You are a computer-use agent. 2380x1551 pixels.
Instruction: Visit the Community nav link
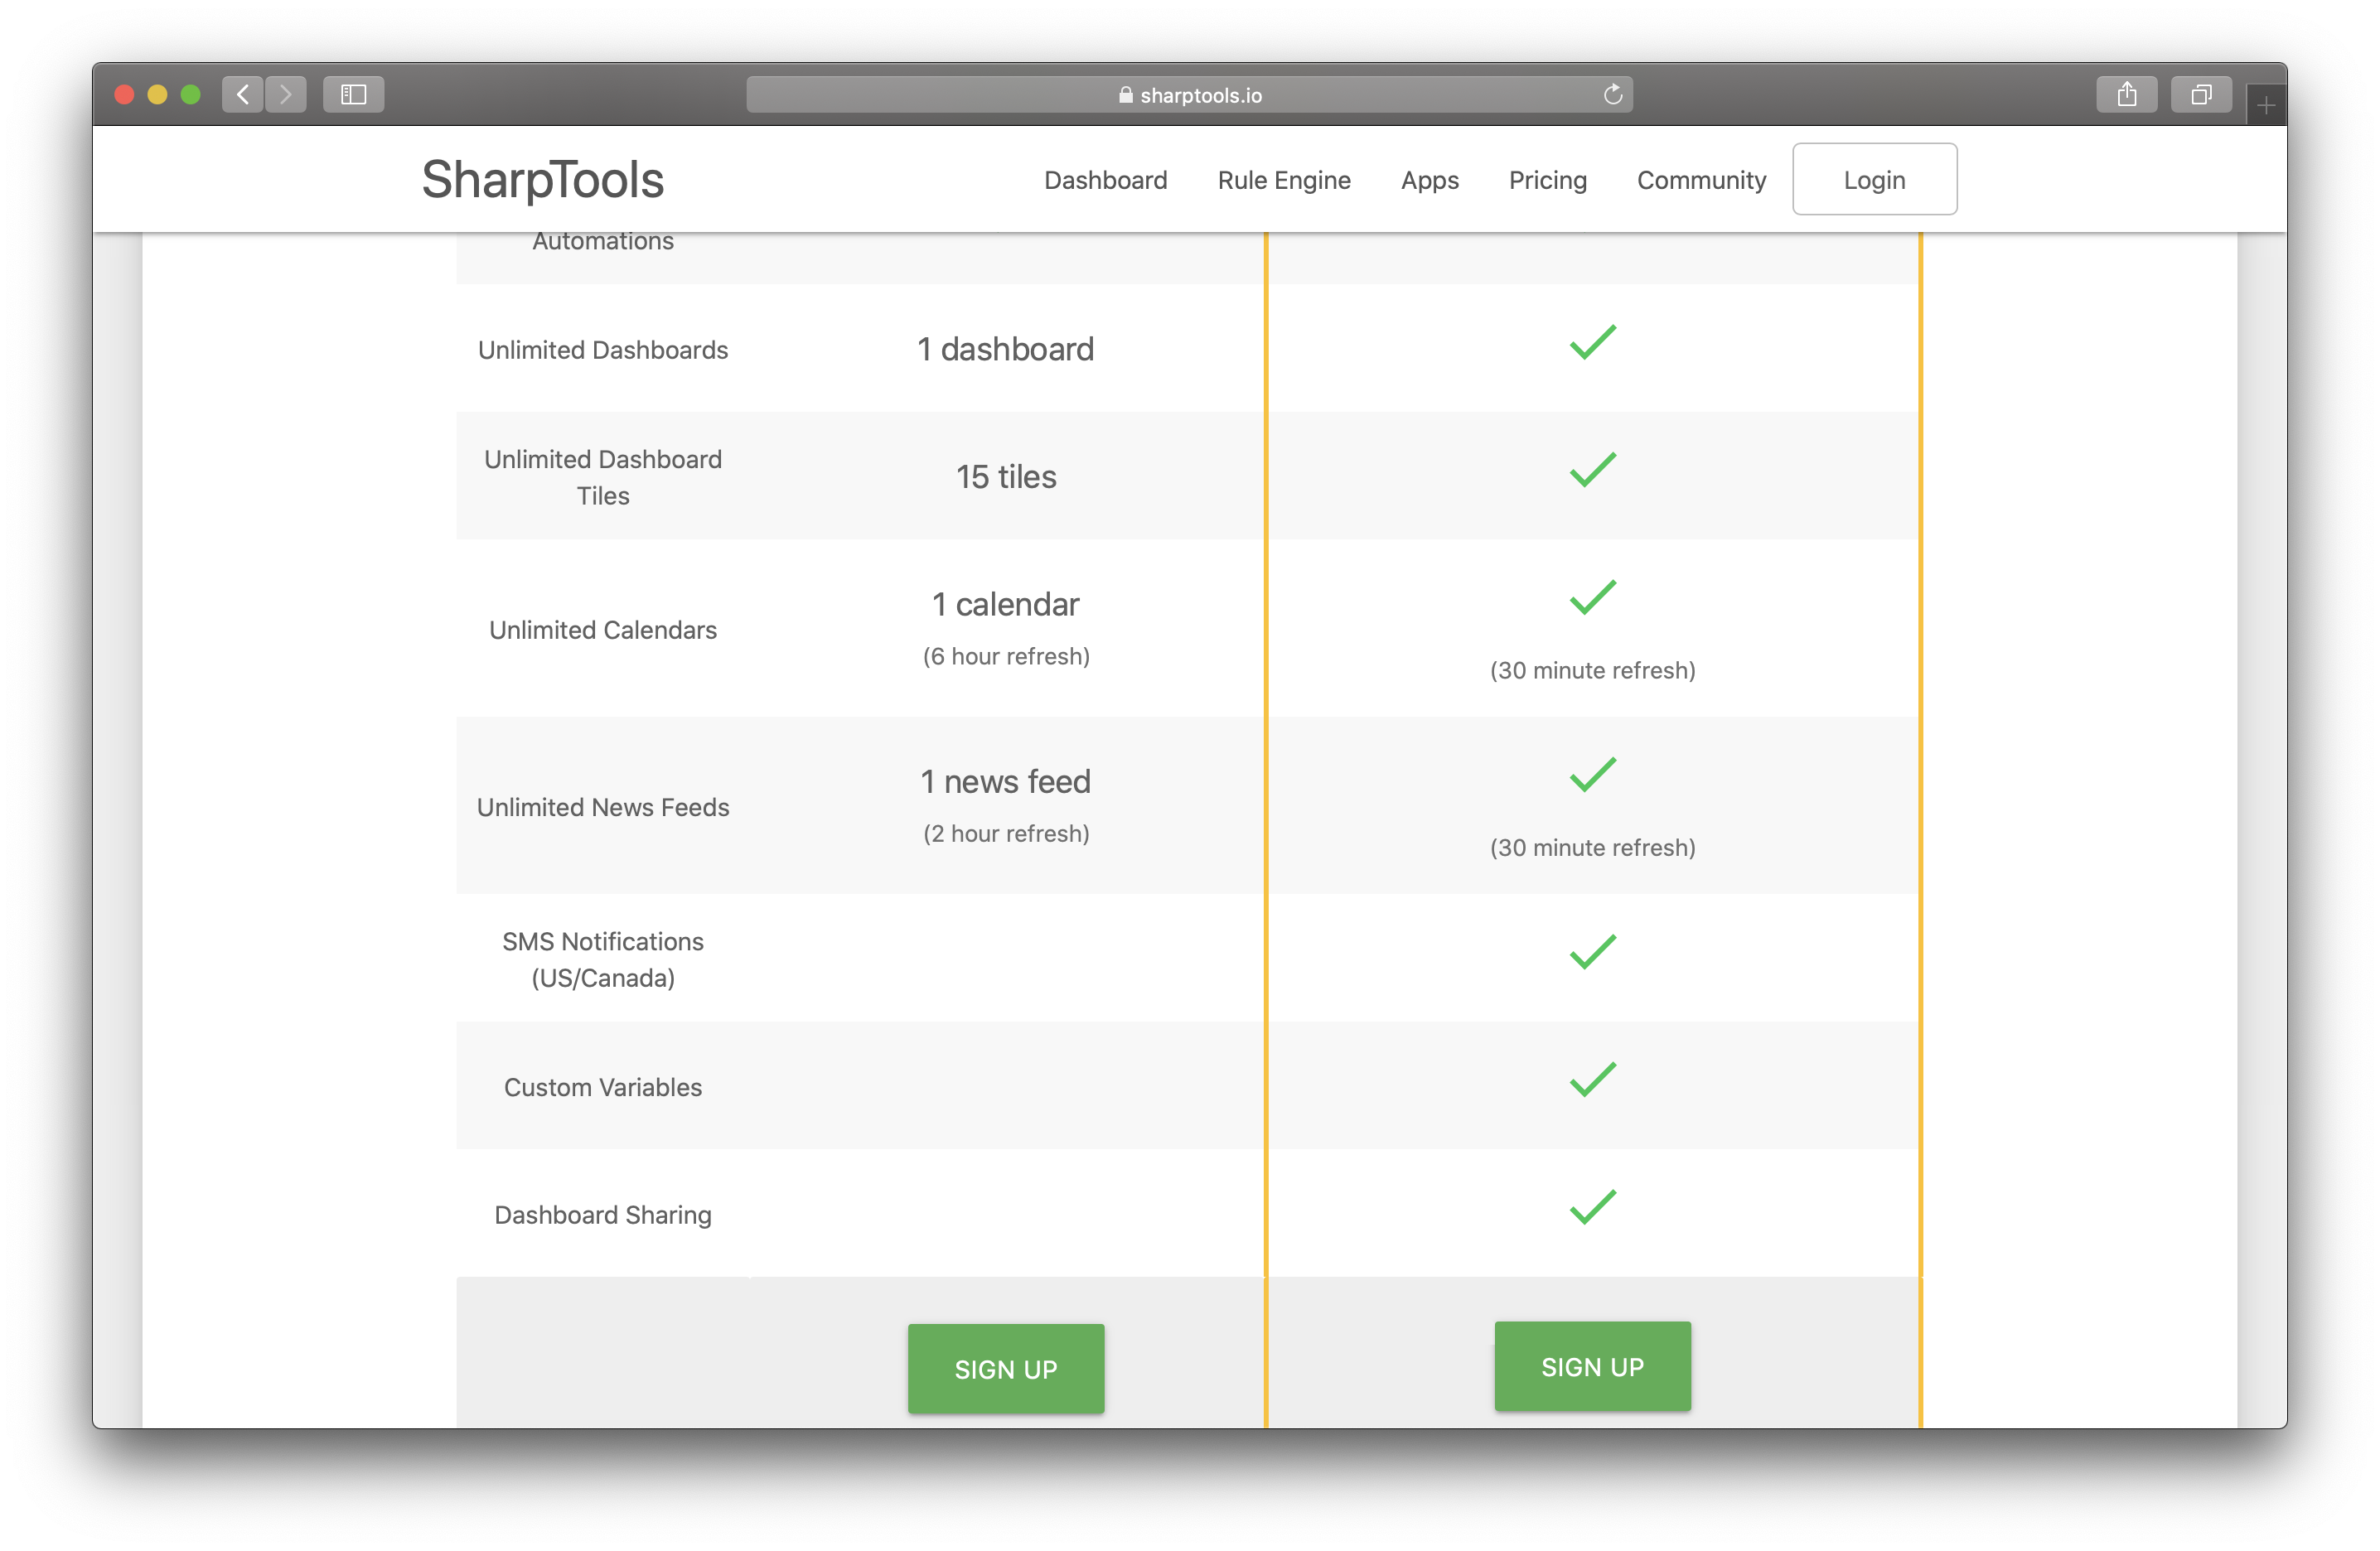tap(1701, 180)
